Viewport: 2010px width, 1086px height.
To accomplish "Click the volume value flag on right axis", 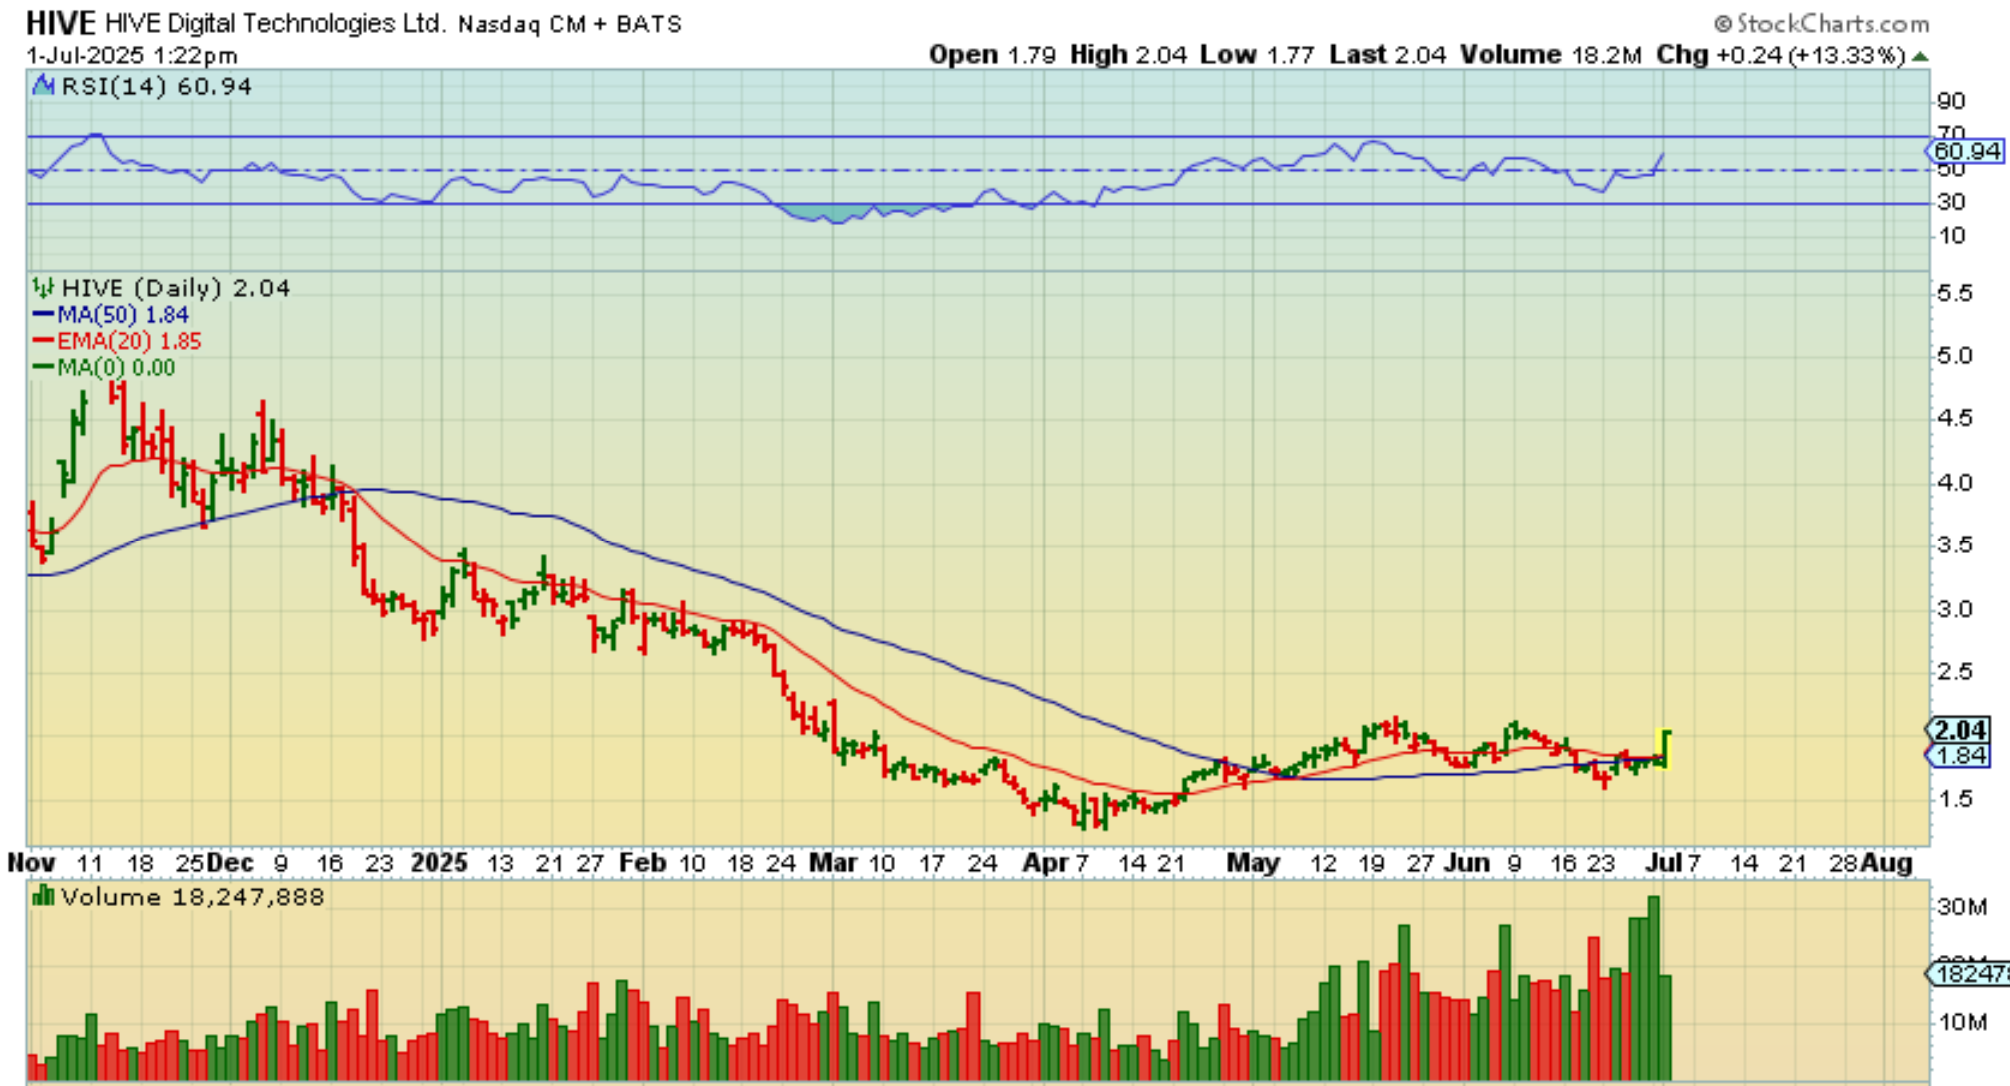I will click(x=1968, y=973).
